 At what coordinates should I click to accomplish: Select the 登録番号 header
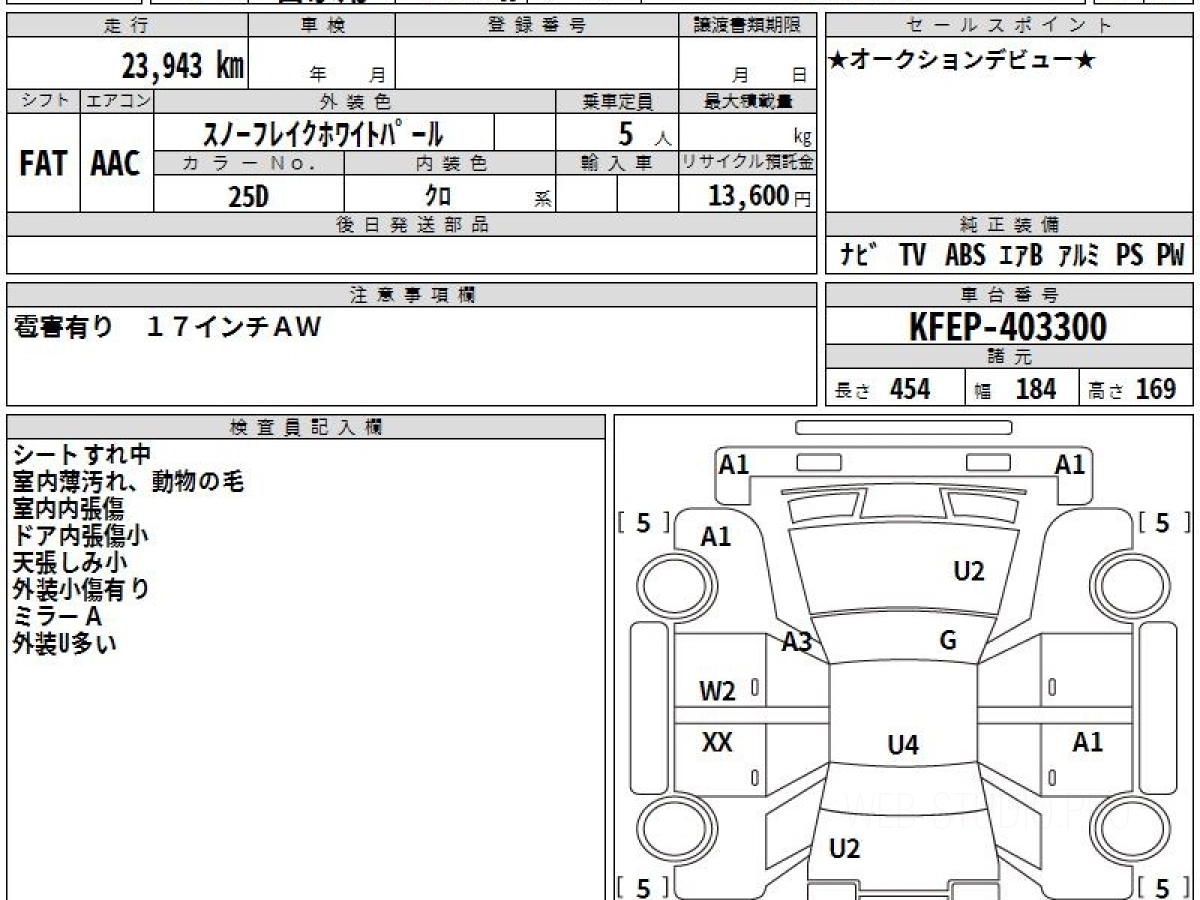click(536, 26)
